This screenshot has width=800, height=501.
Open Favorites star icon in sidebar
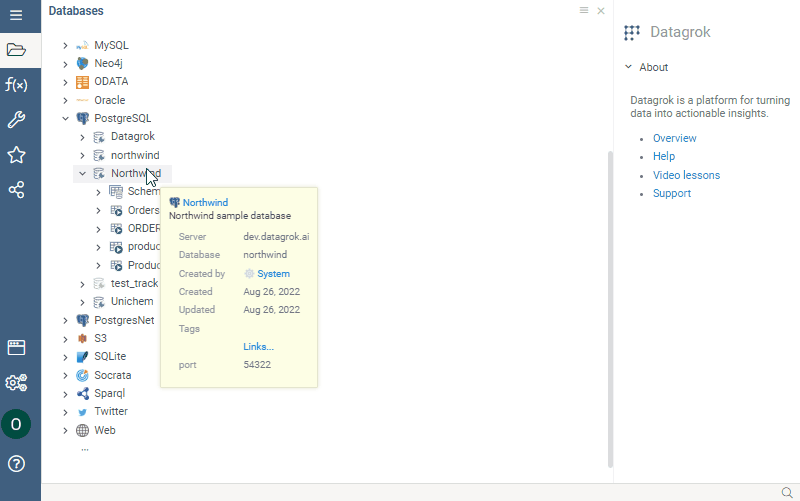click(x=16, y=155)
